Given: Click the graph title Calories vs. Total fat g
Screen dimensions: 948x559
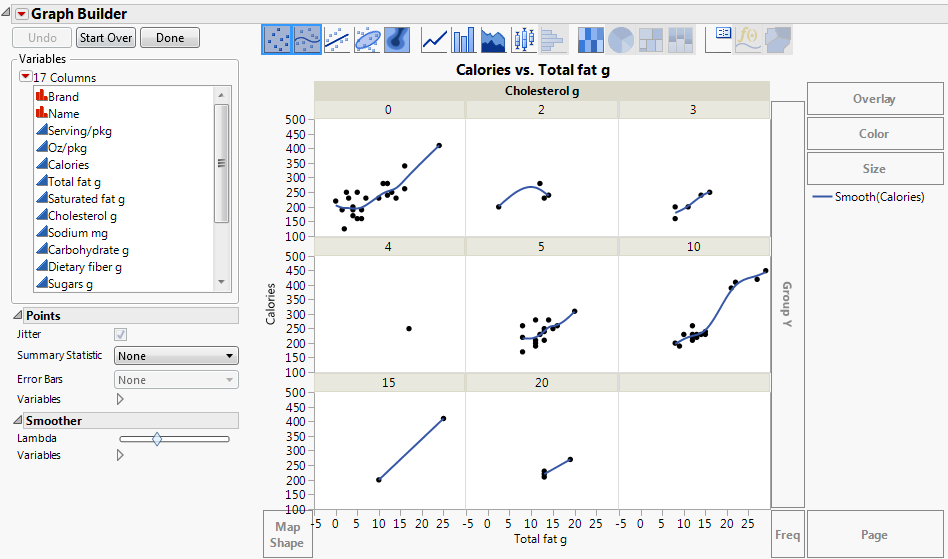Looking at the screenshot, I should [x=533, y=70].
